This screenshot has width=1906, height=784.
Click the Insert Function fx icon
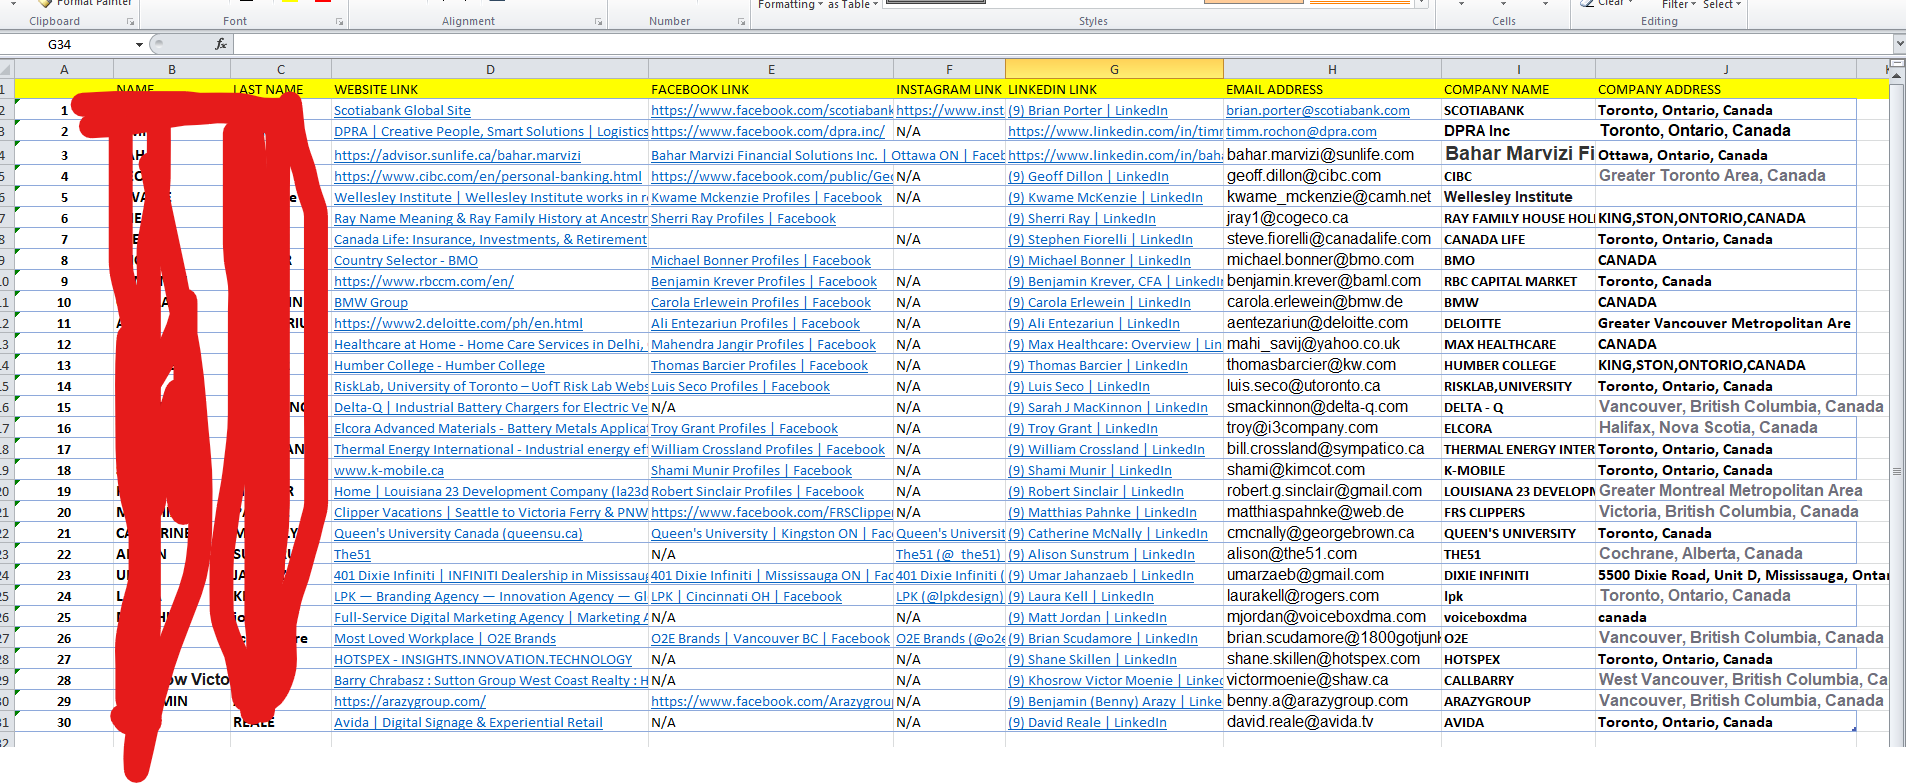pyautogui.click(x=221, y=44)
